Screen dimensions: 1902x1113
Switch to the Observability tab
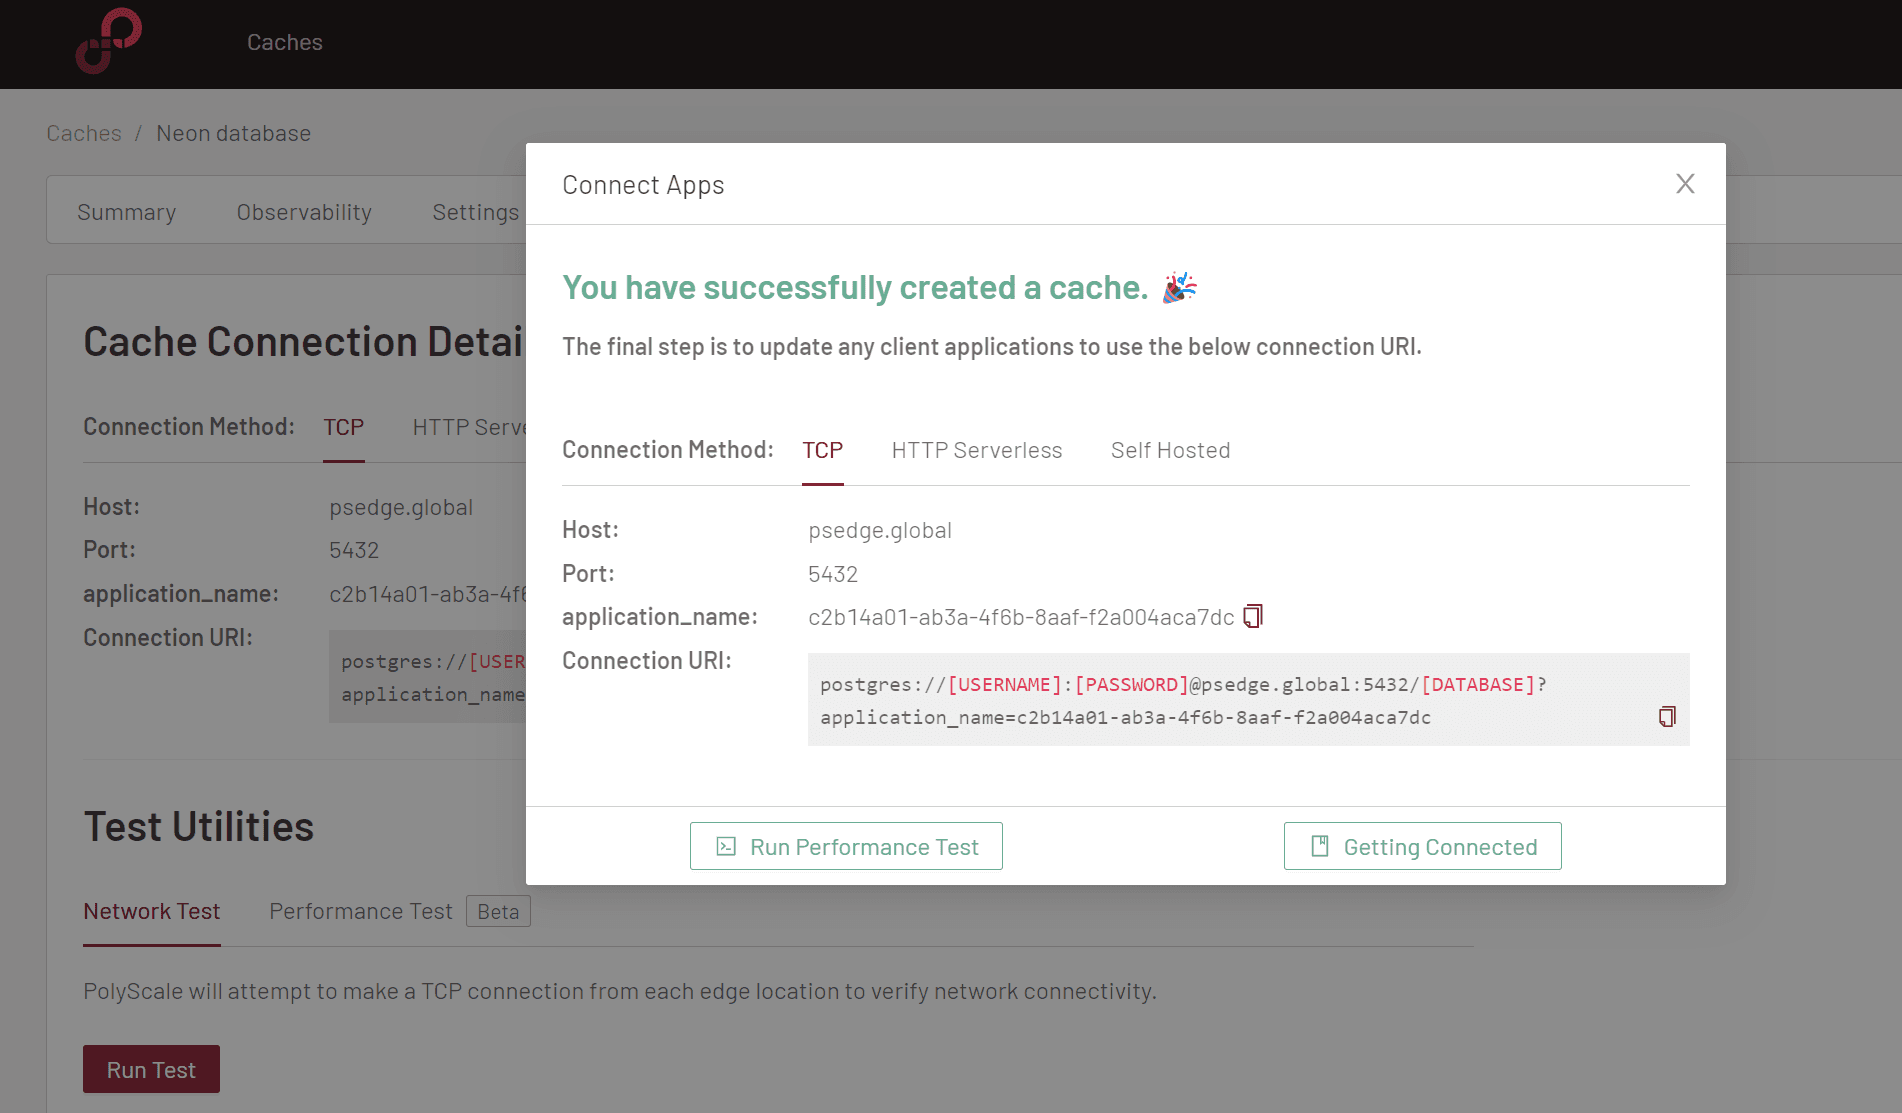pos(304,211)
